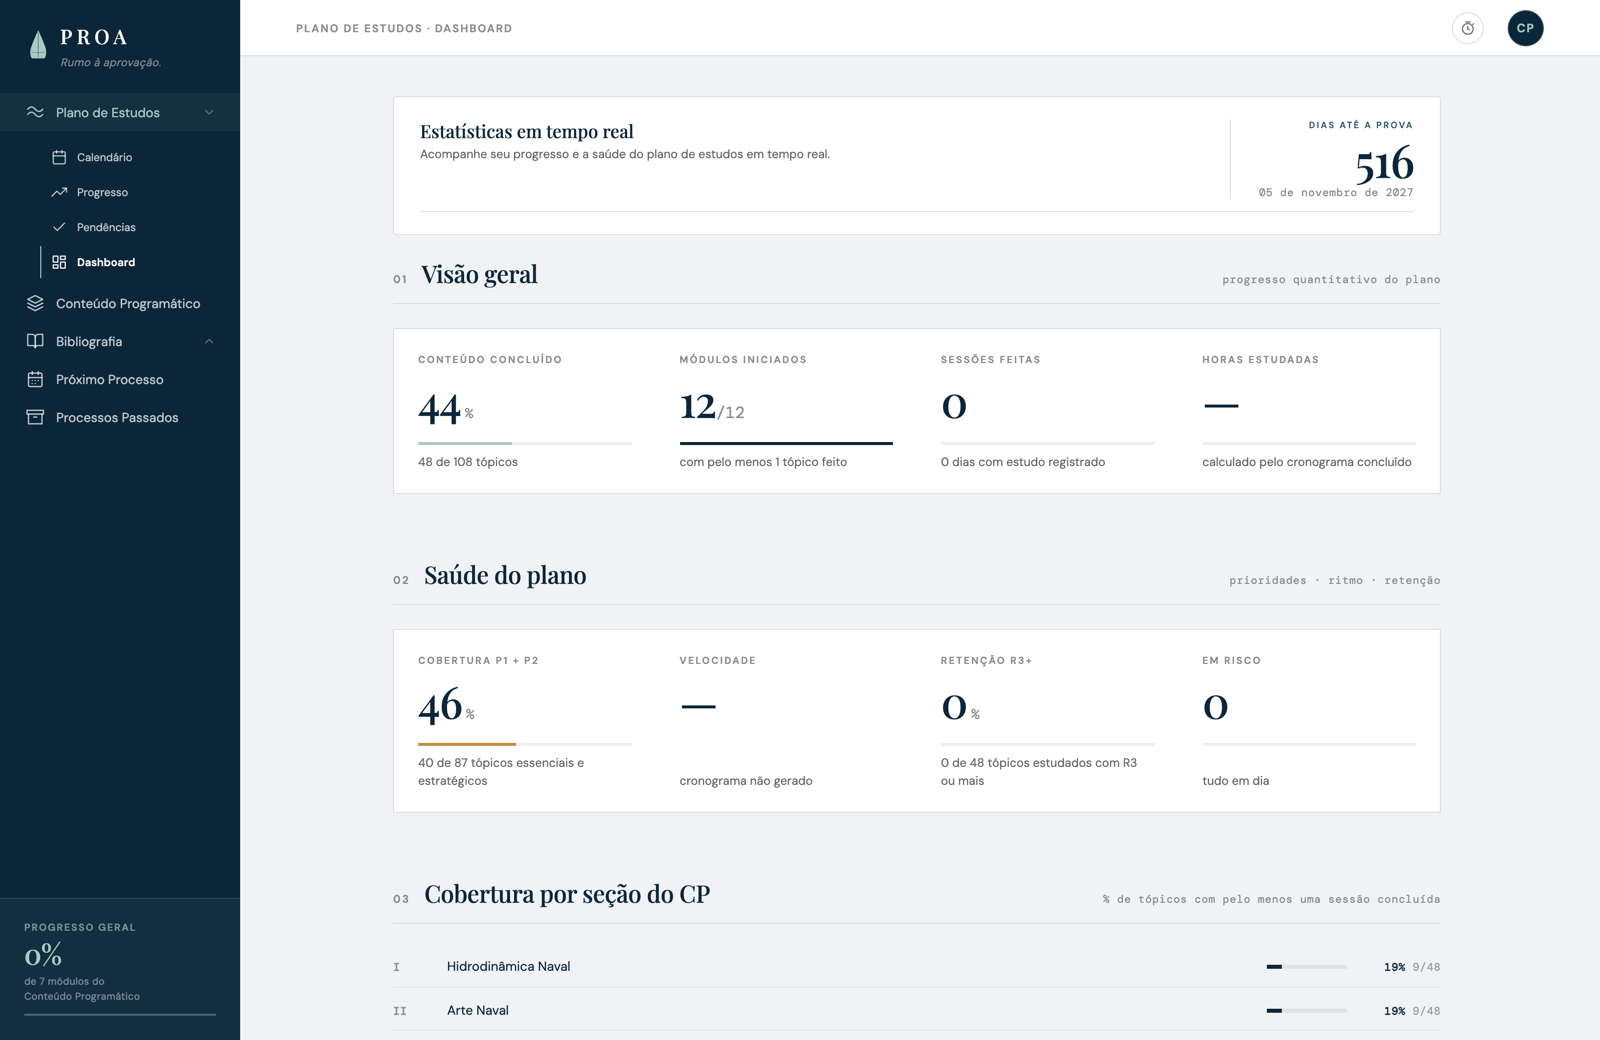Click the Cobertura por seção do CP heading

[x=567, y=894]
